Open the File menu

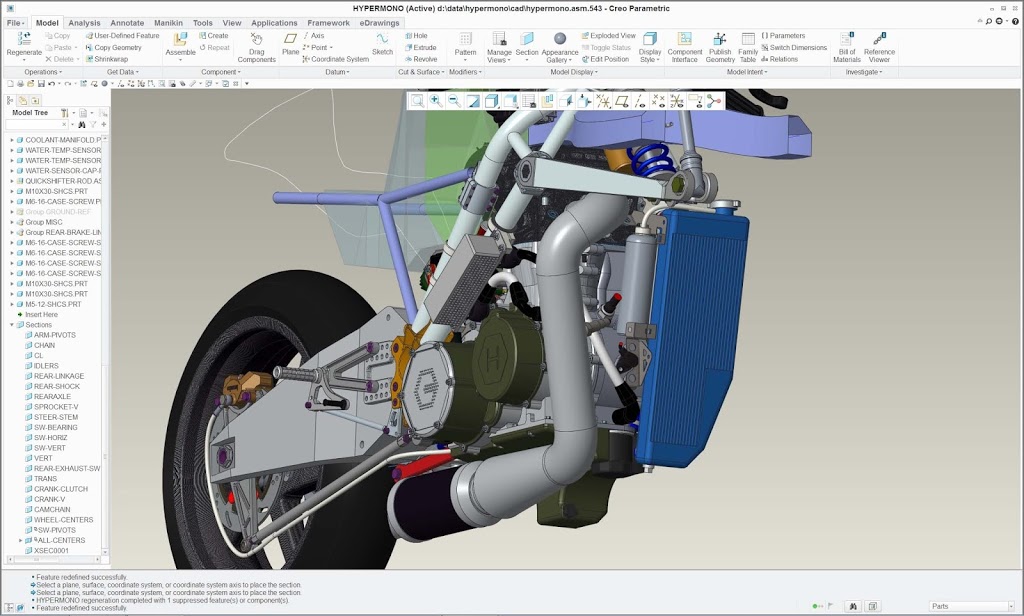click(15, 22)
